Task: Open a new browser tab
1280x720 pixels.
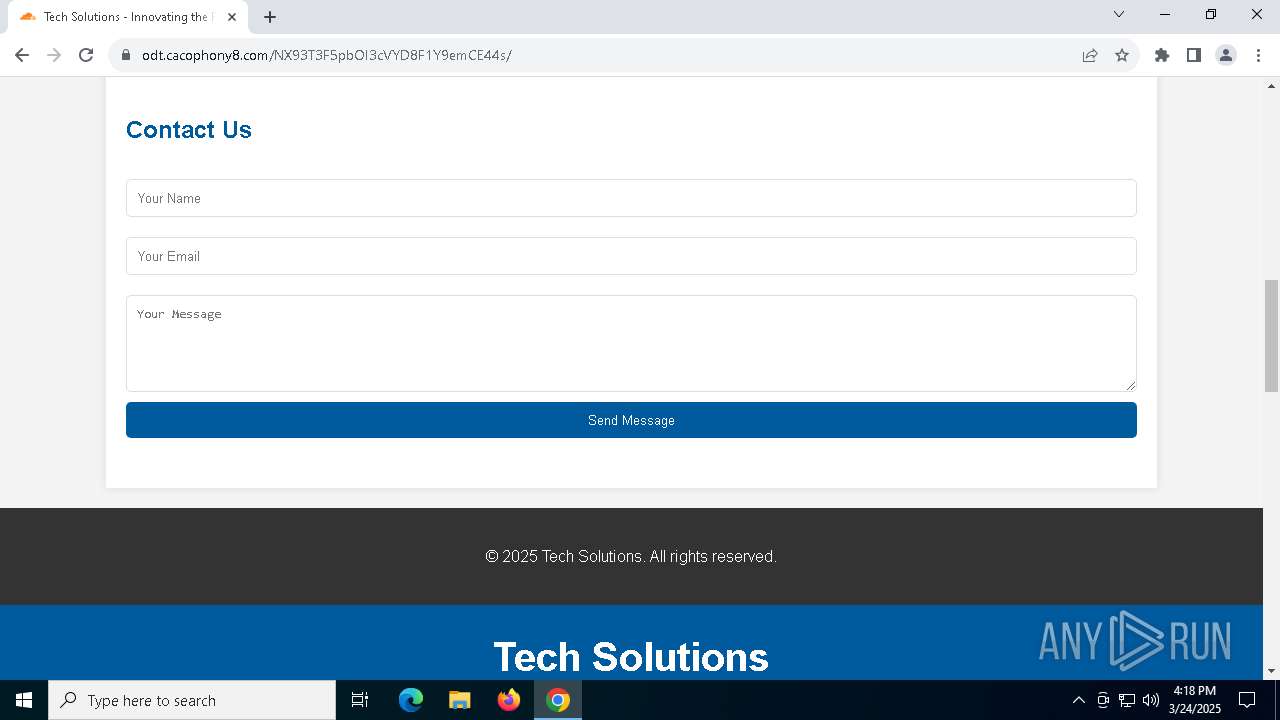Action: click(270, 17)
